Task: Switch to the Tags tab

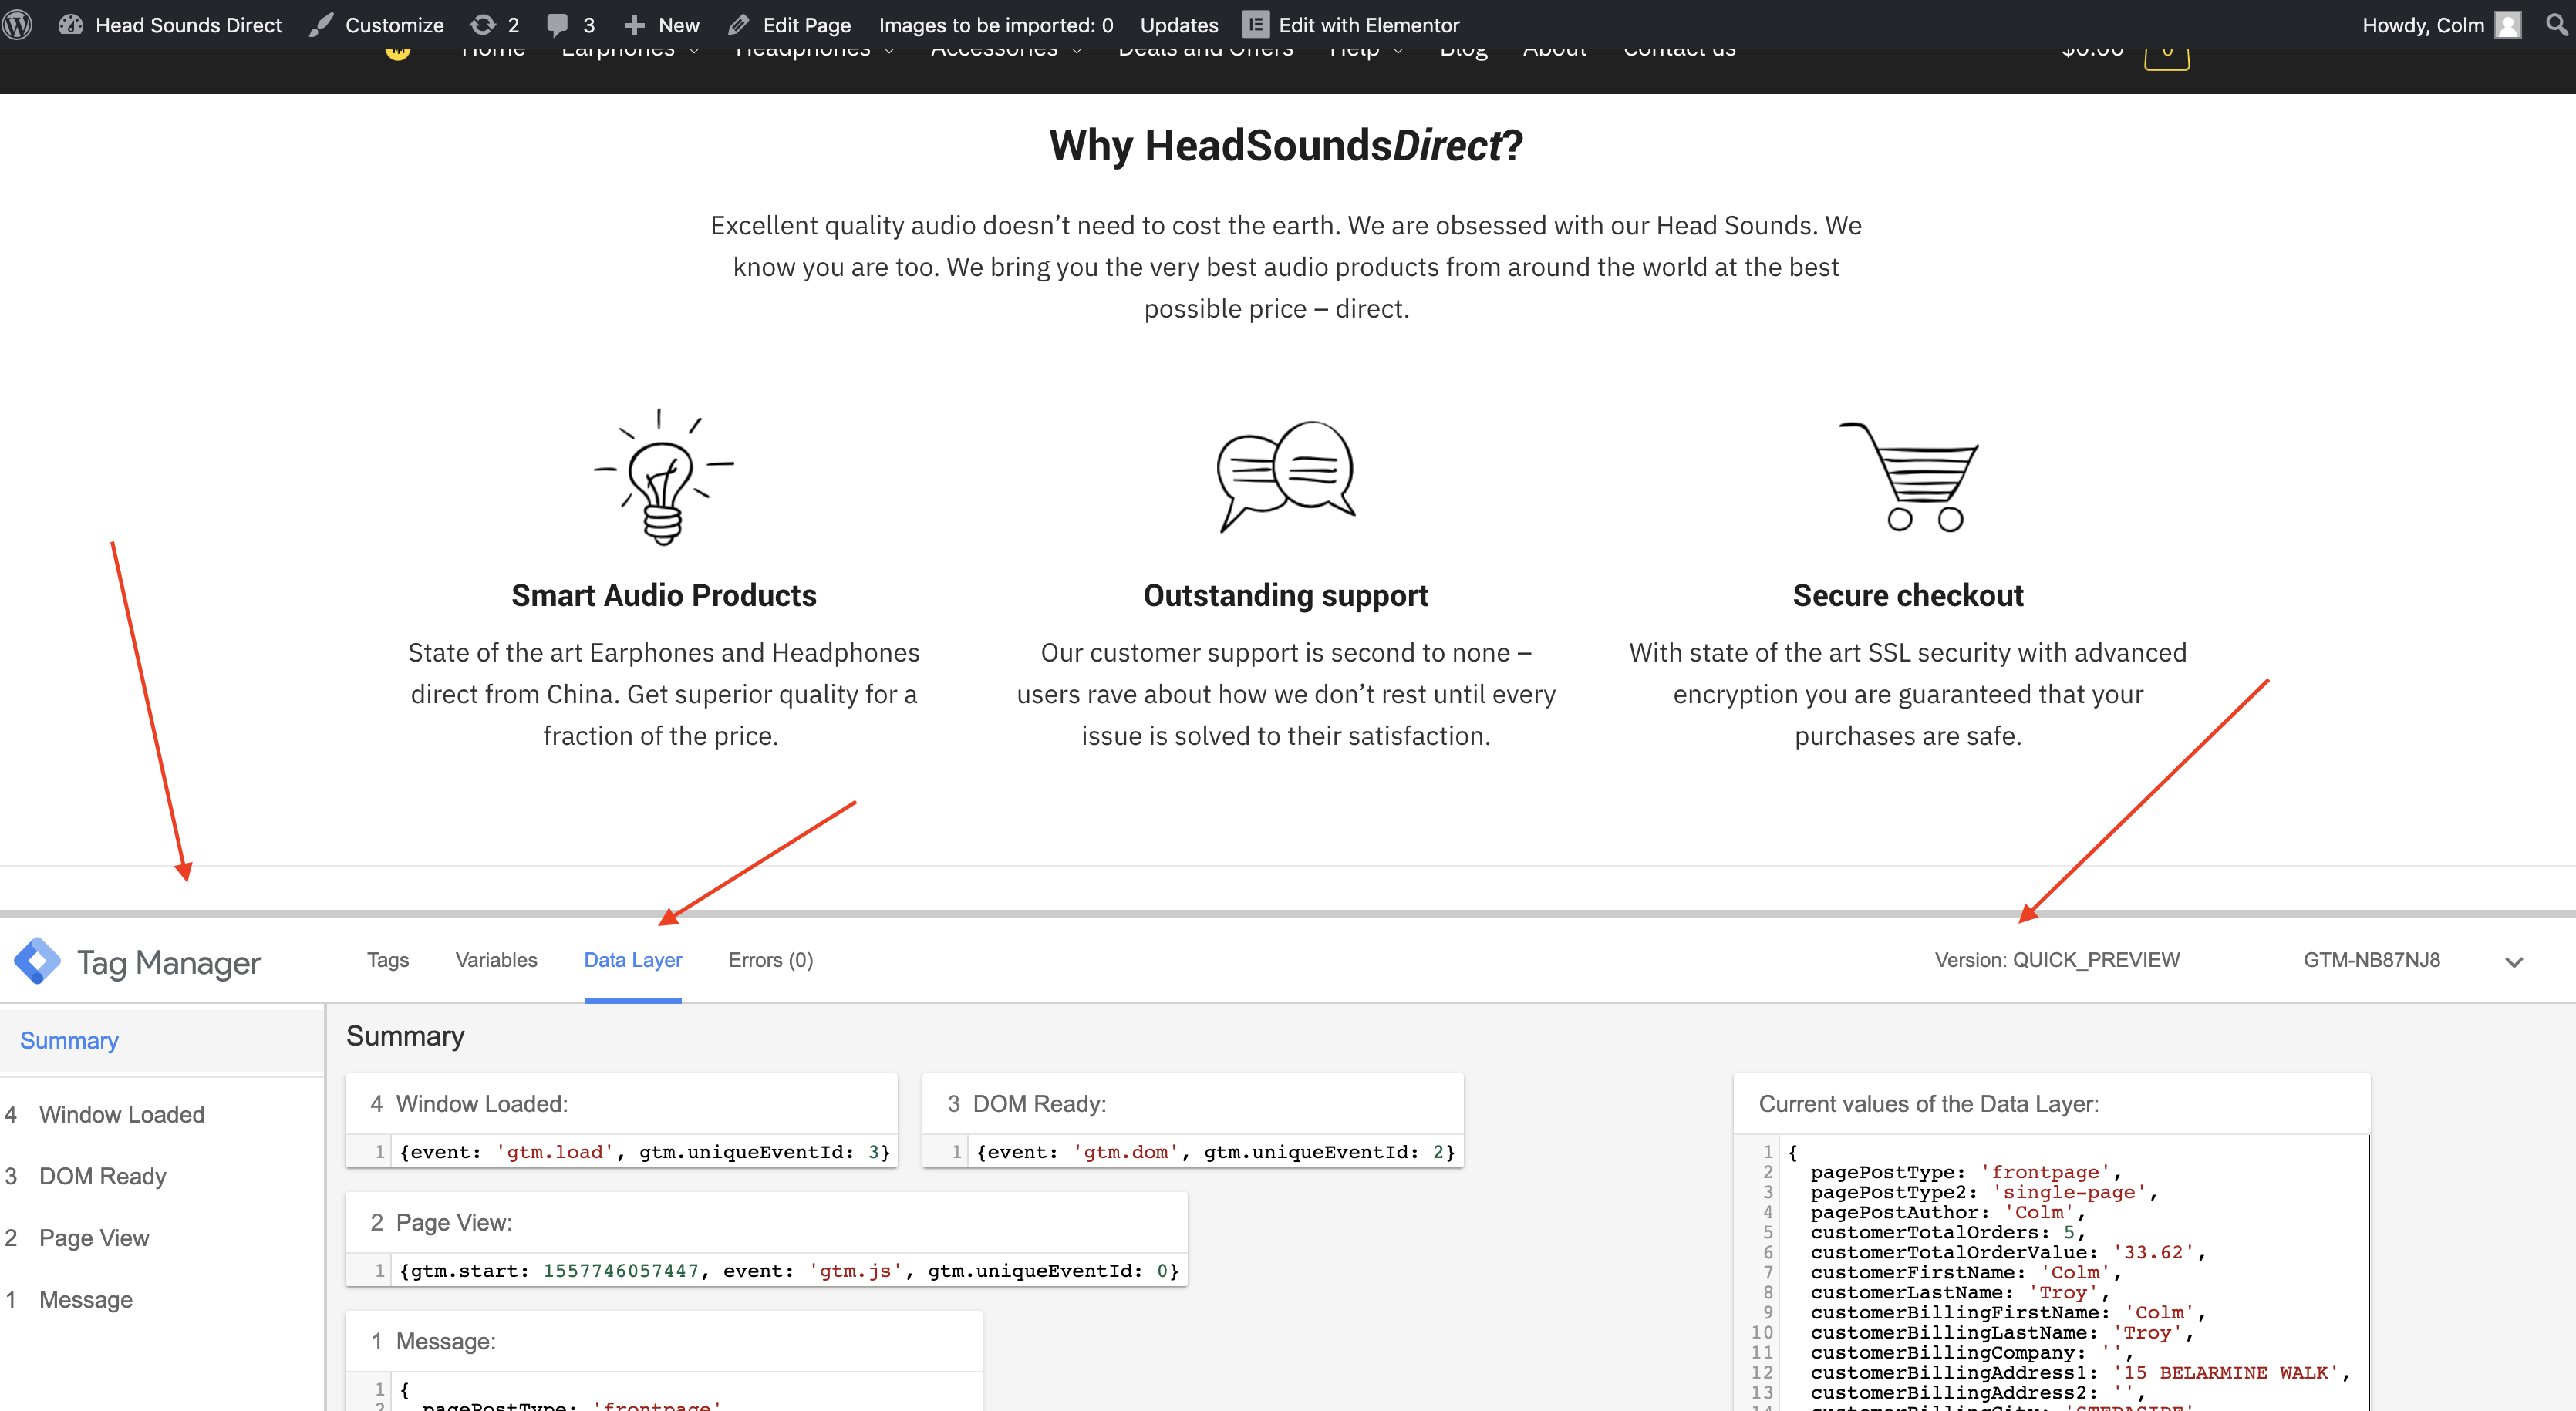Action: click(388, 960)
